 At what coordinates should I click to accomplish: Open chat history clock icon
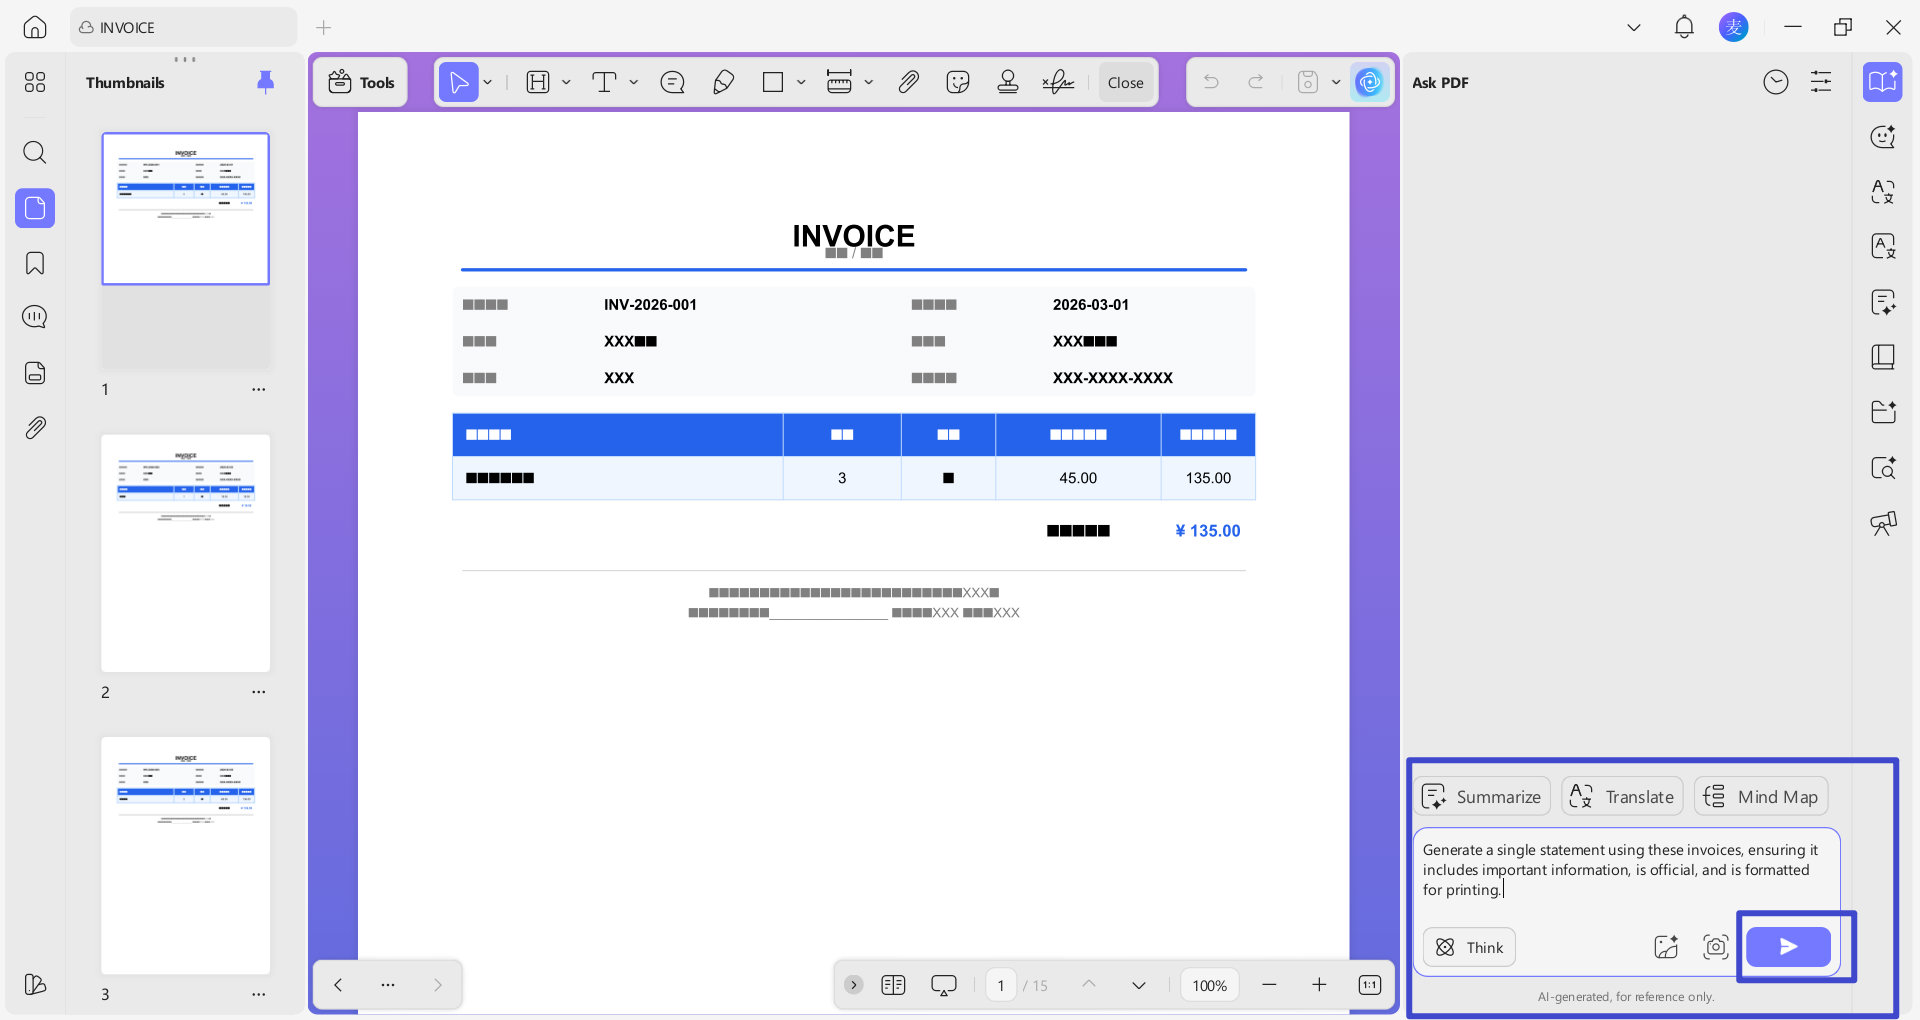coord(1776,82)
